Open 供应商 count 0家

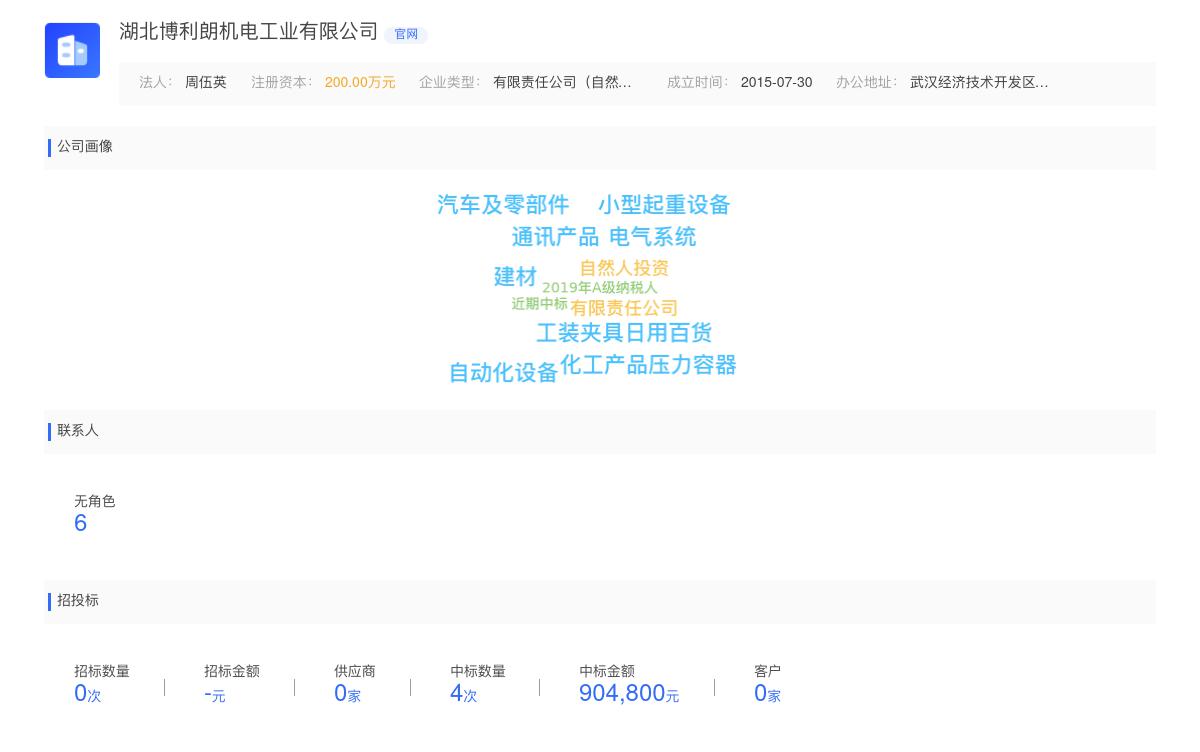347,694
